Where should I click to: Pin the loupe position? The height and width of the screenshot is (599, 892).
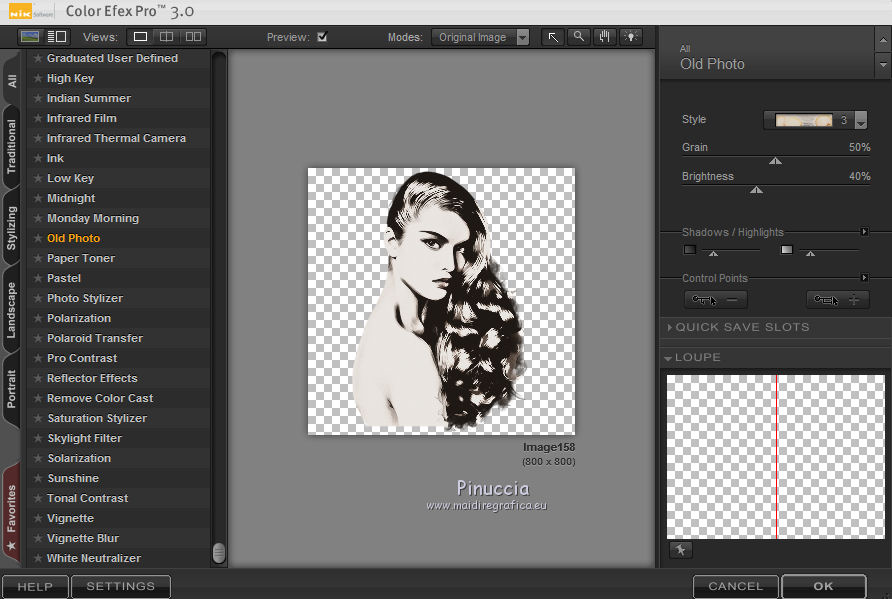(x=680, y=550)
